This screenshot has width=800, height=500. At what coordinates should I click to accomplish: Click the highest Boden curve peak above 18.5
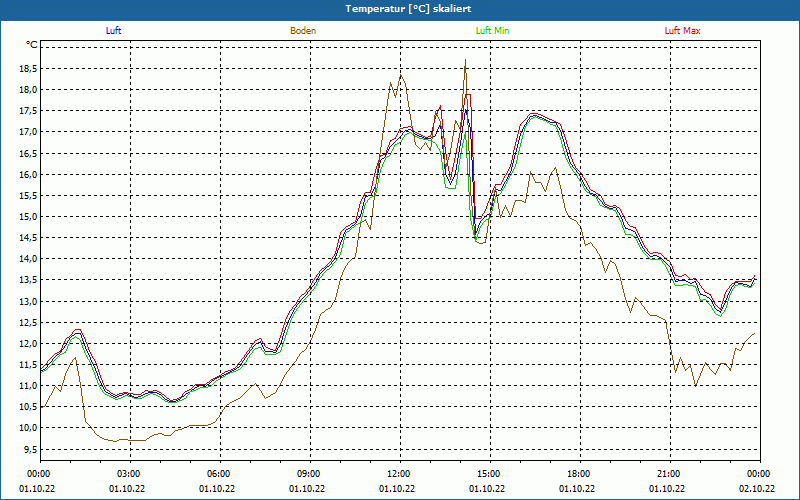pos(465,62)
